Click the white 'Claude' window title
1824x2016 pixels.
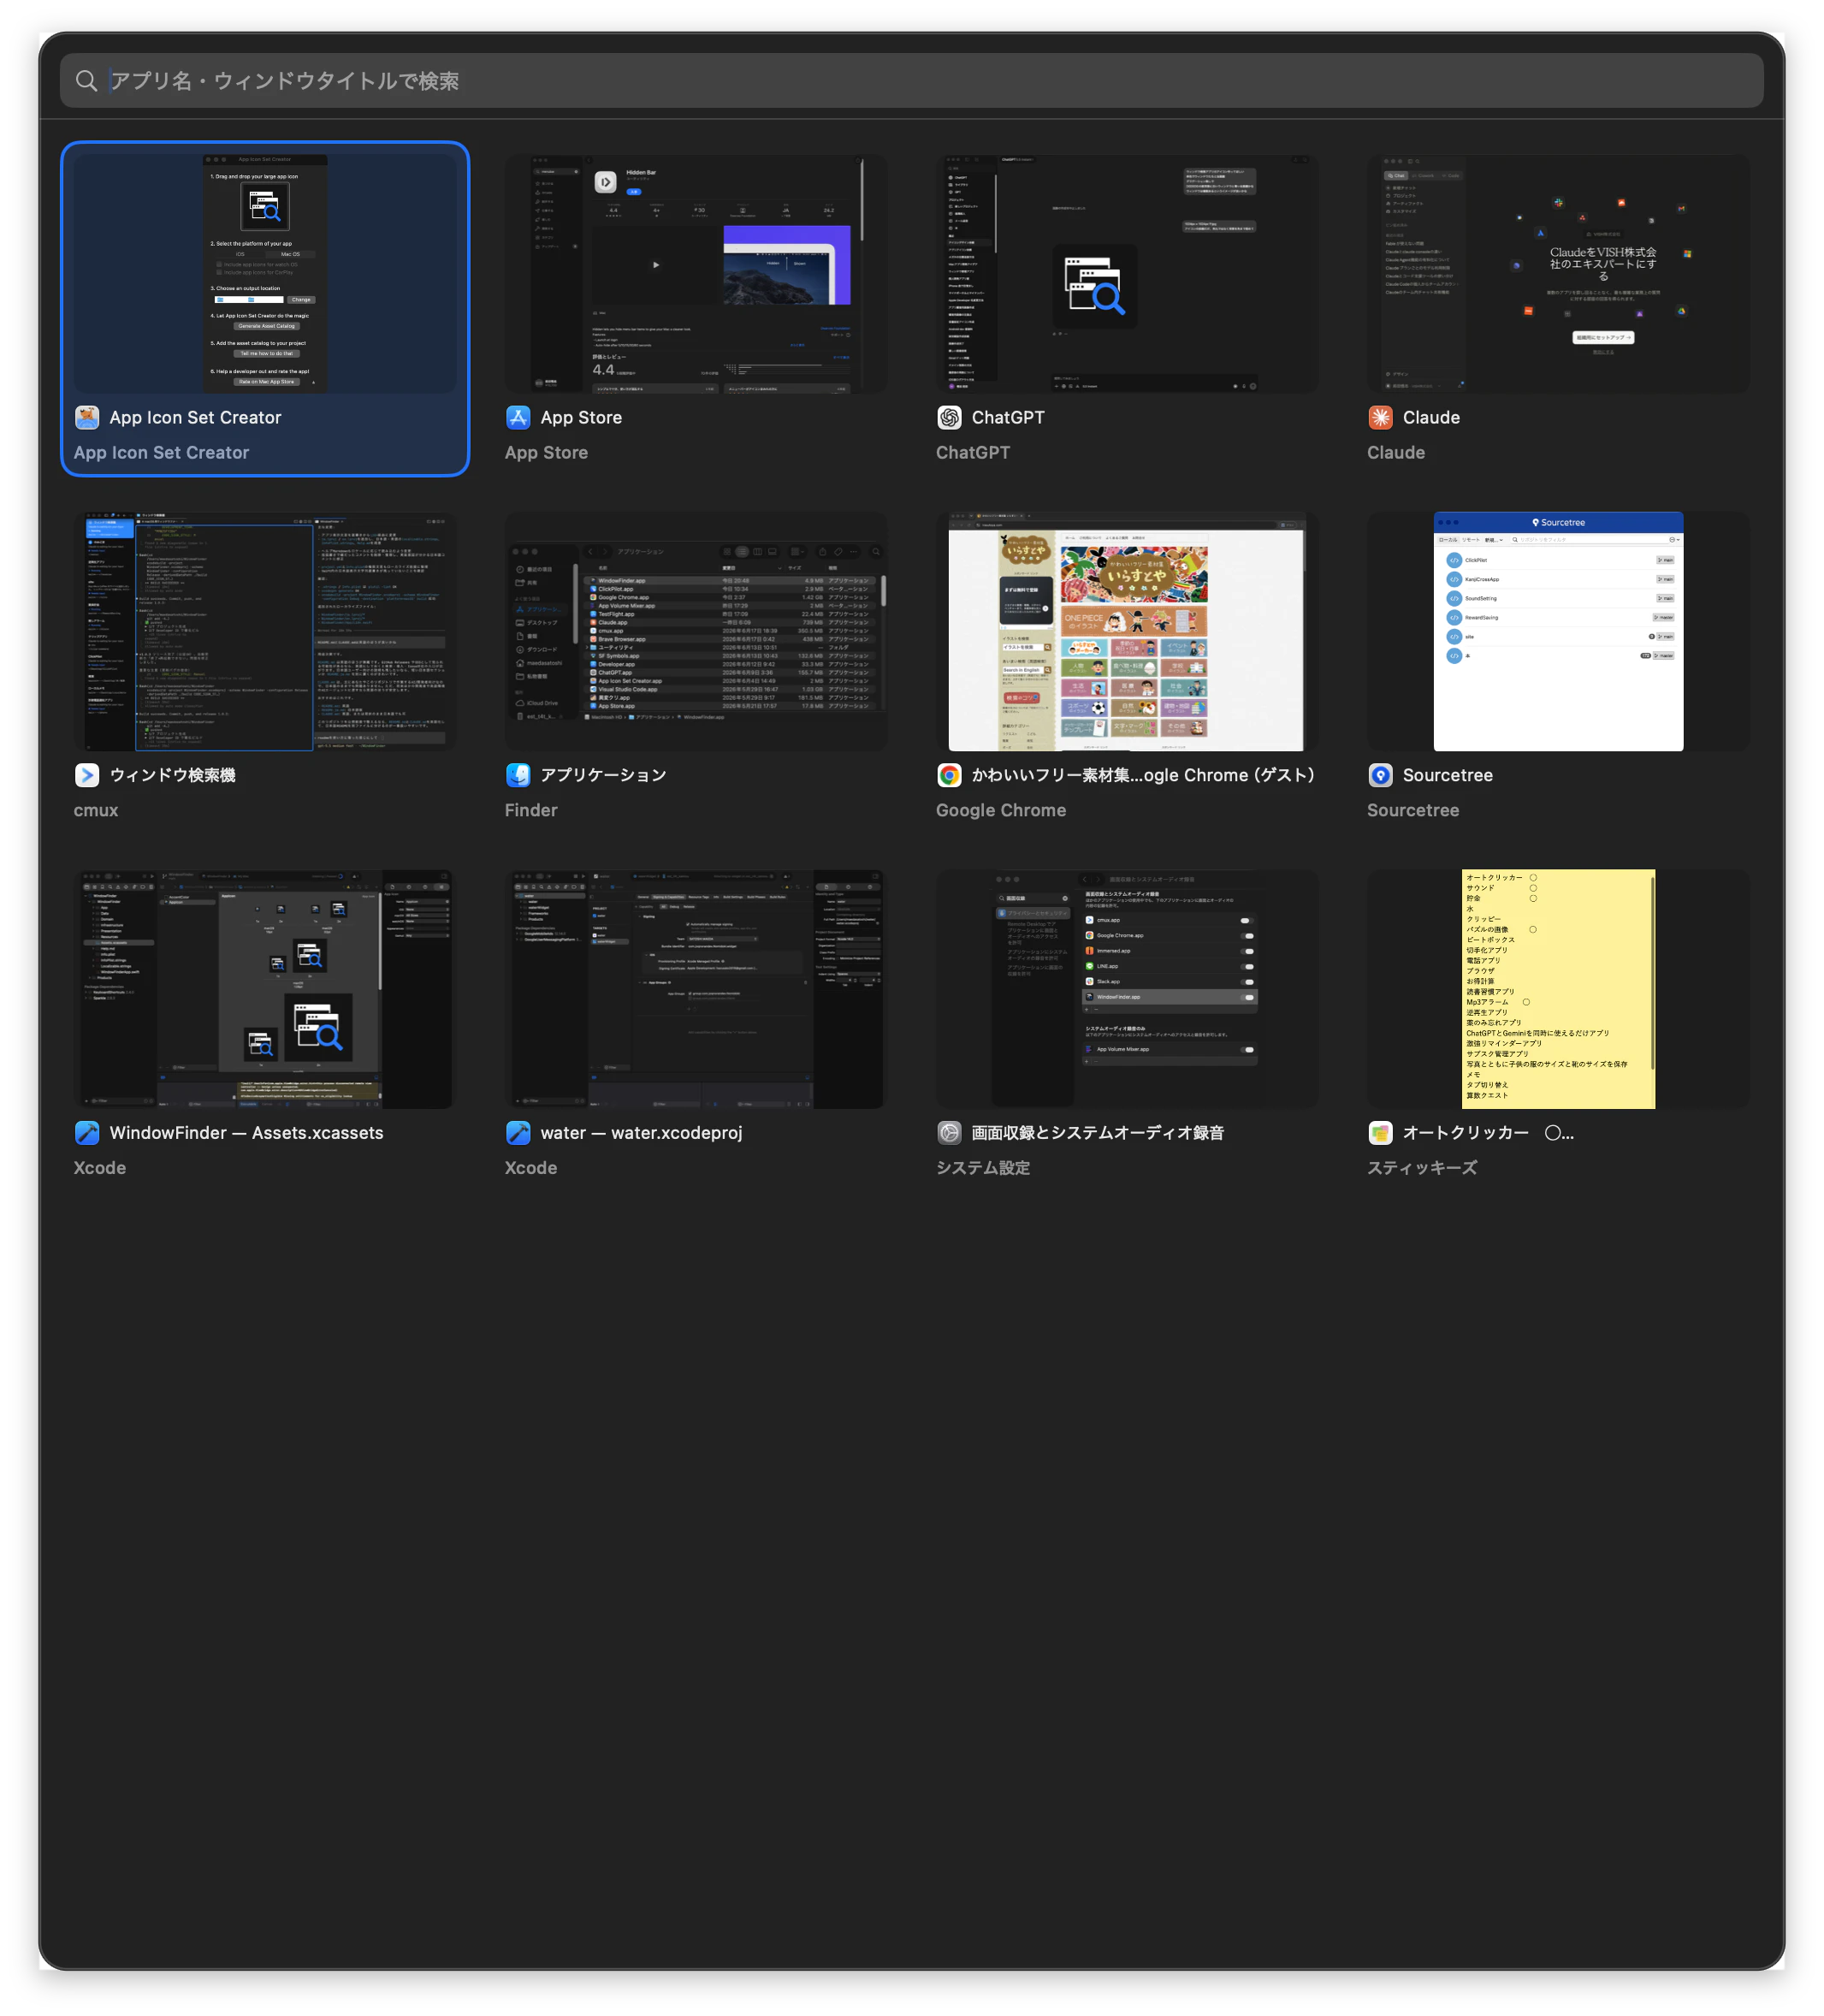tap(1431, 417)
